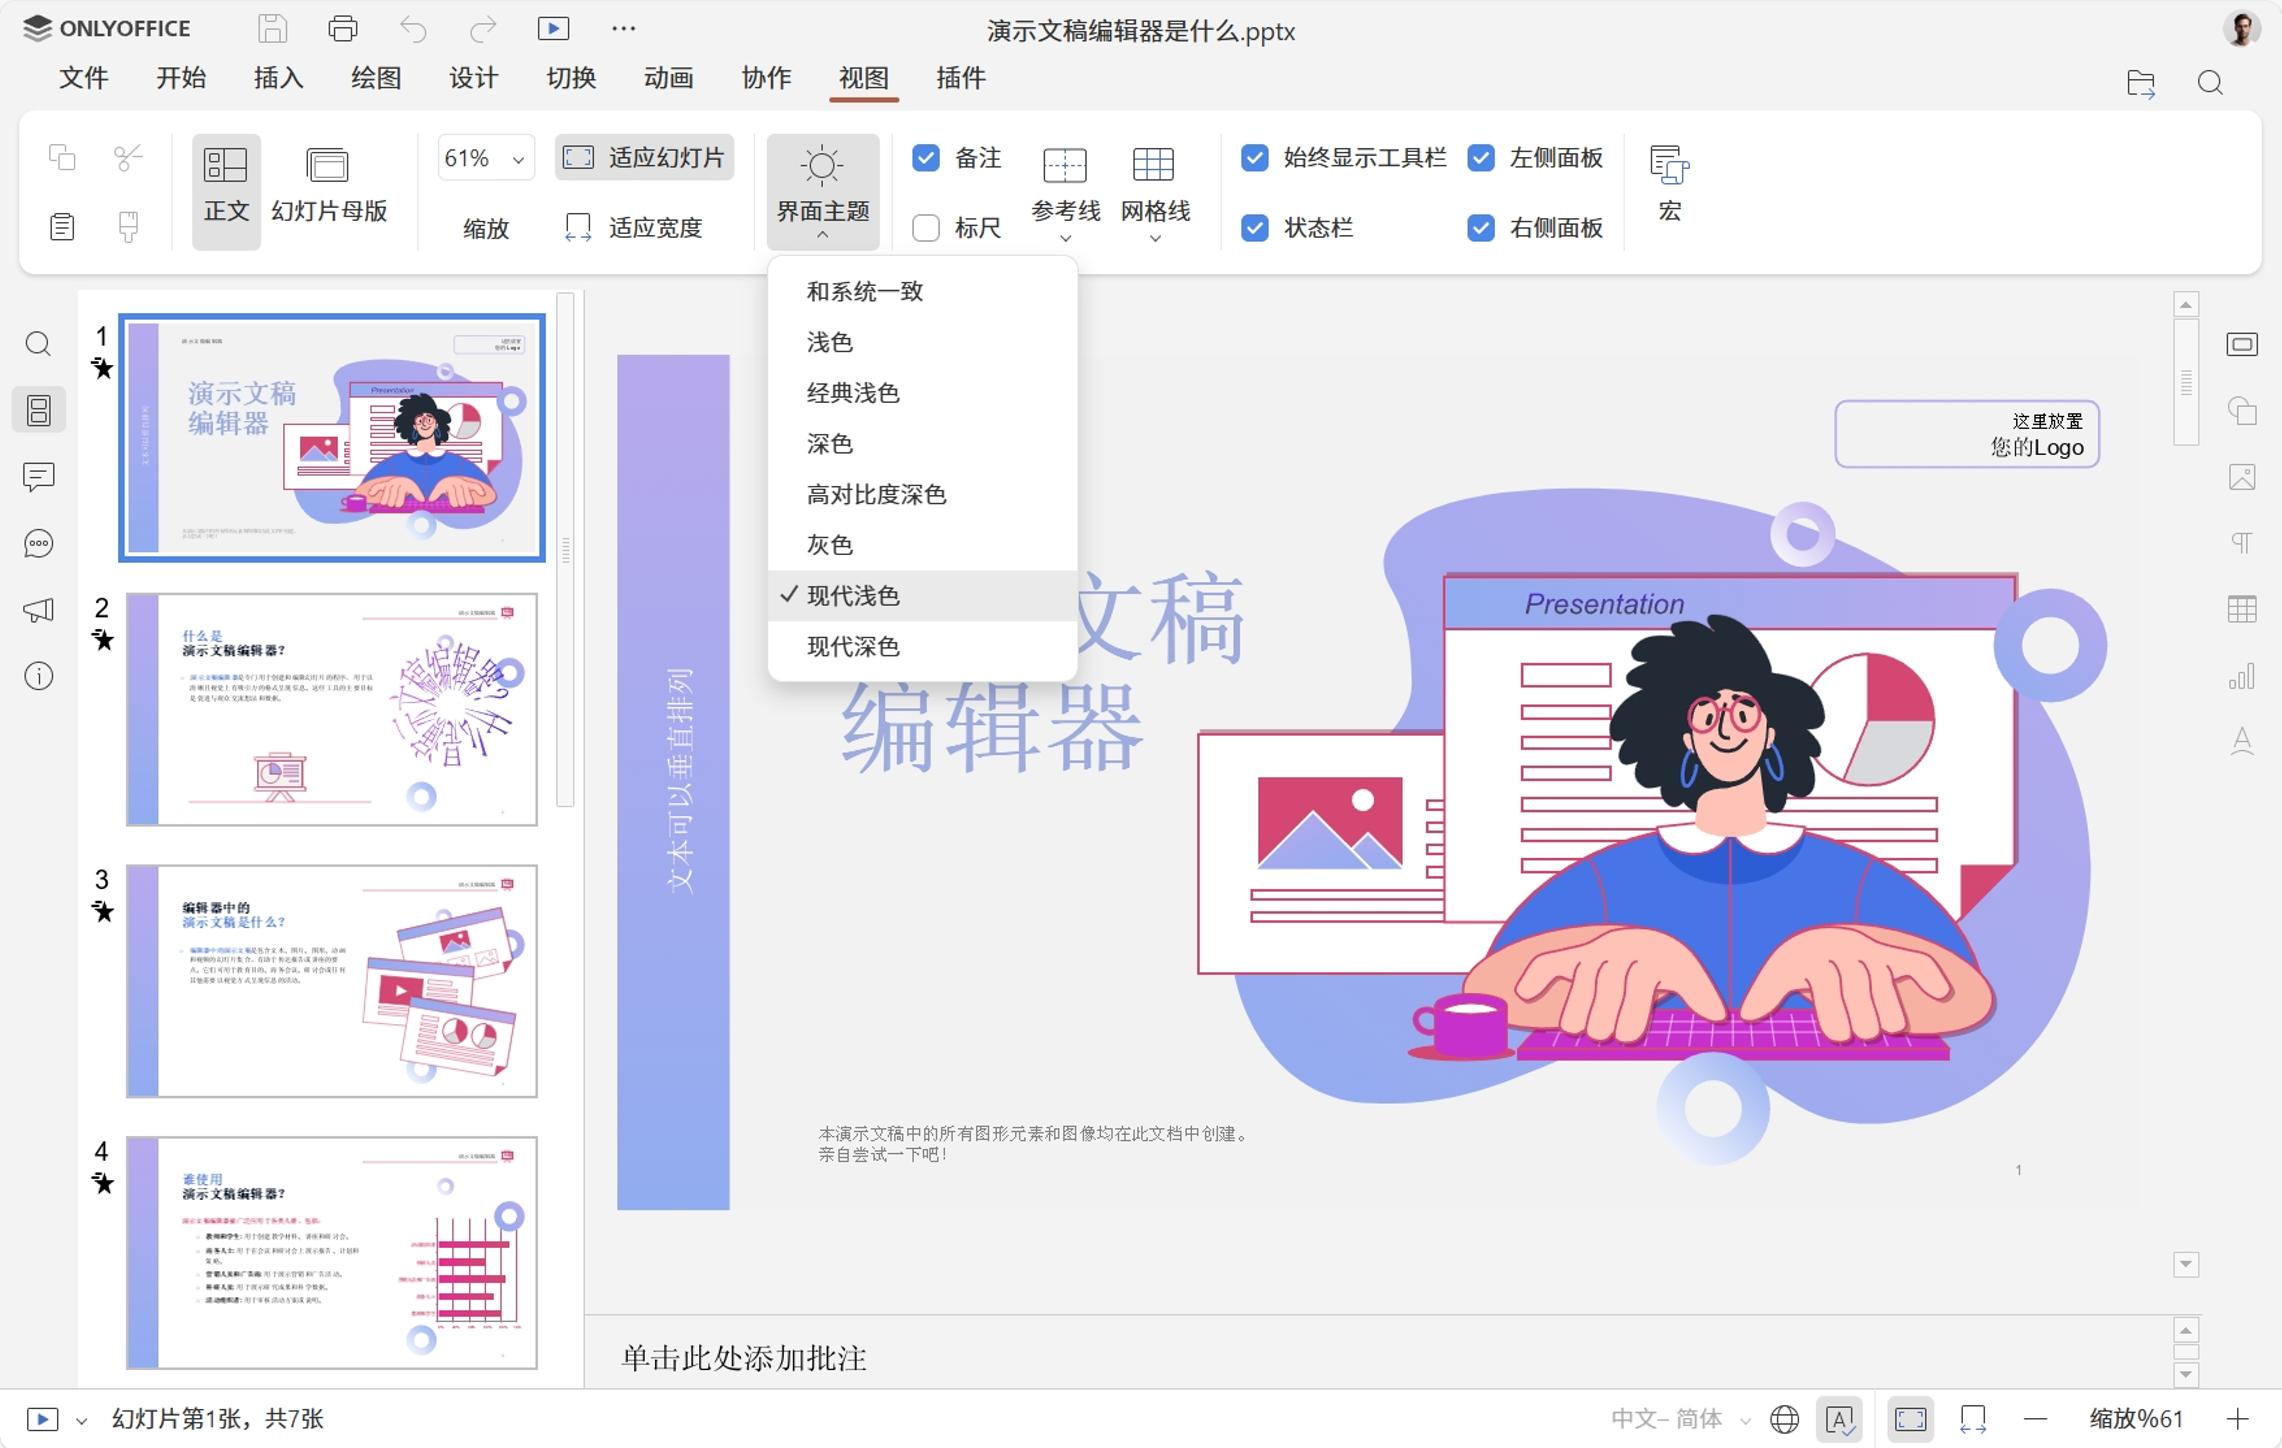Viewport: 2282px width, 1448px height.
Task: Open left sidebar comments icon
Action: coord(38,477)
